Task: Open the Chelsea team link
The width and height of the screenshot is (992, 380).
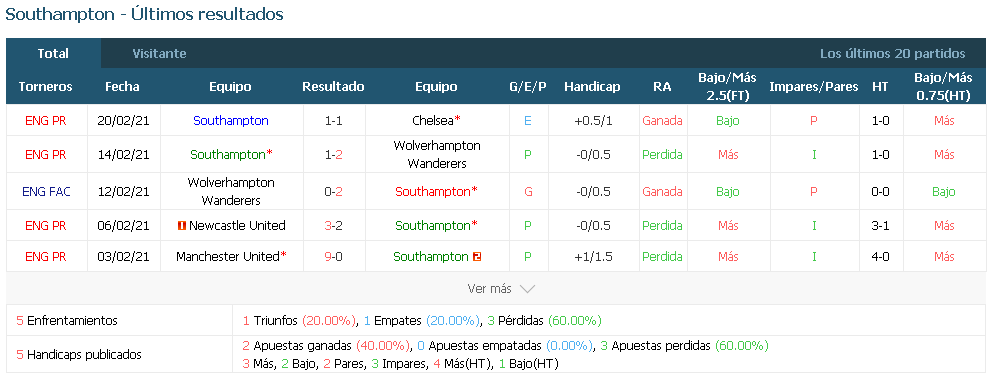Action: tap(433, 120)
